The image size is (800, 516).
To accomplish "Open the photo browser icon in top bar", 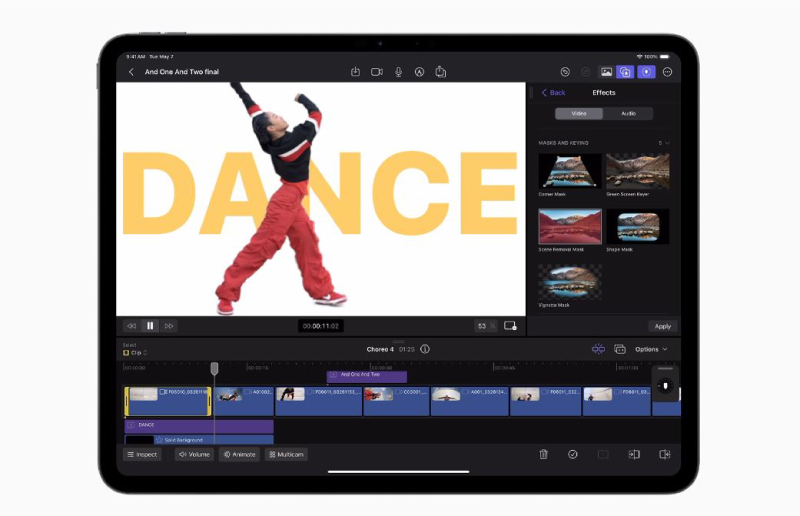I will (x=606, y=72).
